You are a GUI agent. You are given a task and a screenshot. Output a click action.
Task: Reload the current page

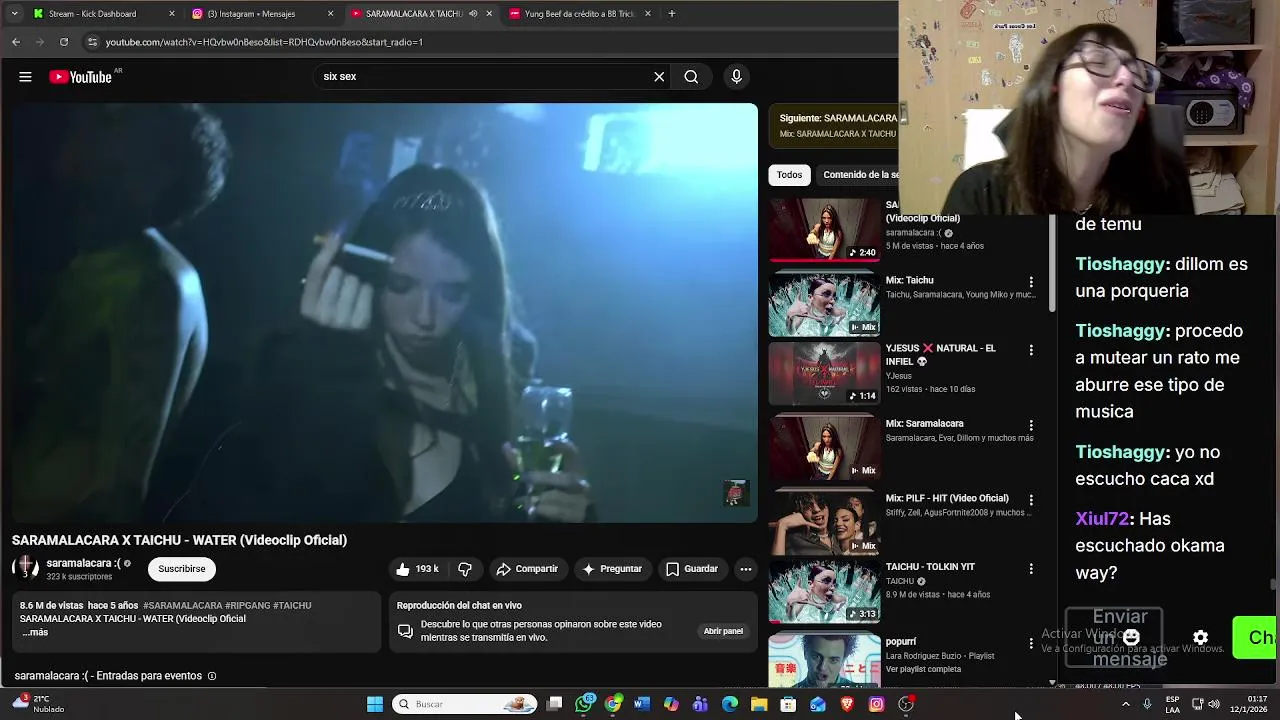pyautogui.click(x=64, y=42)
